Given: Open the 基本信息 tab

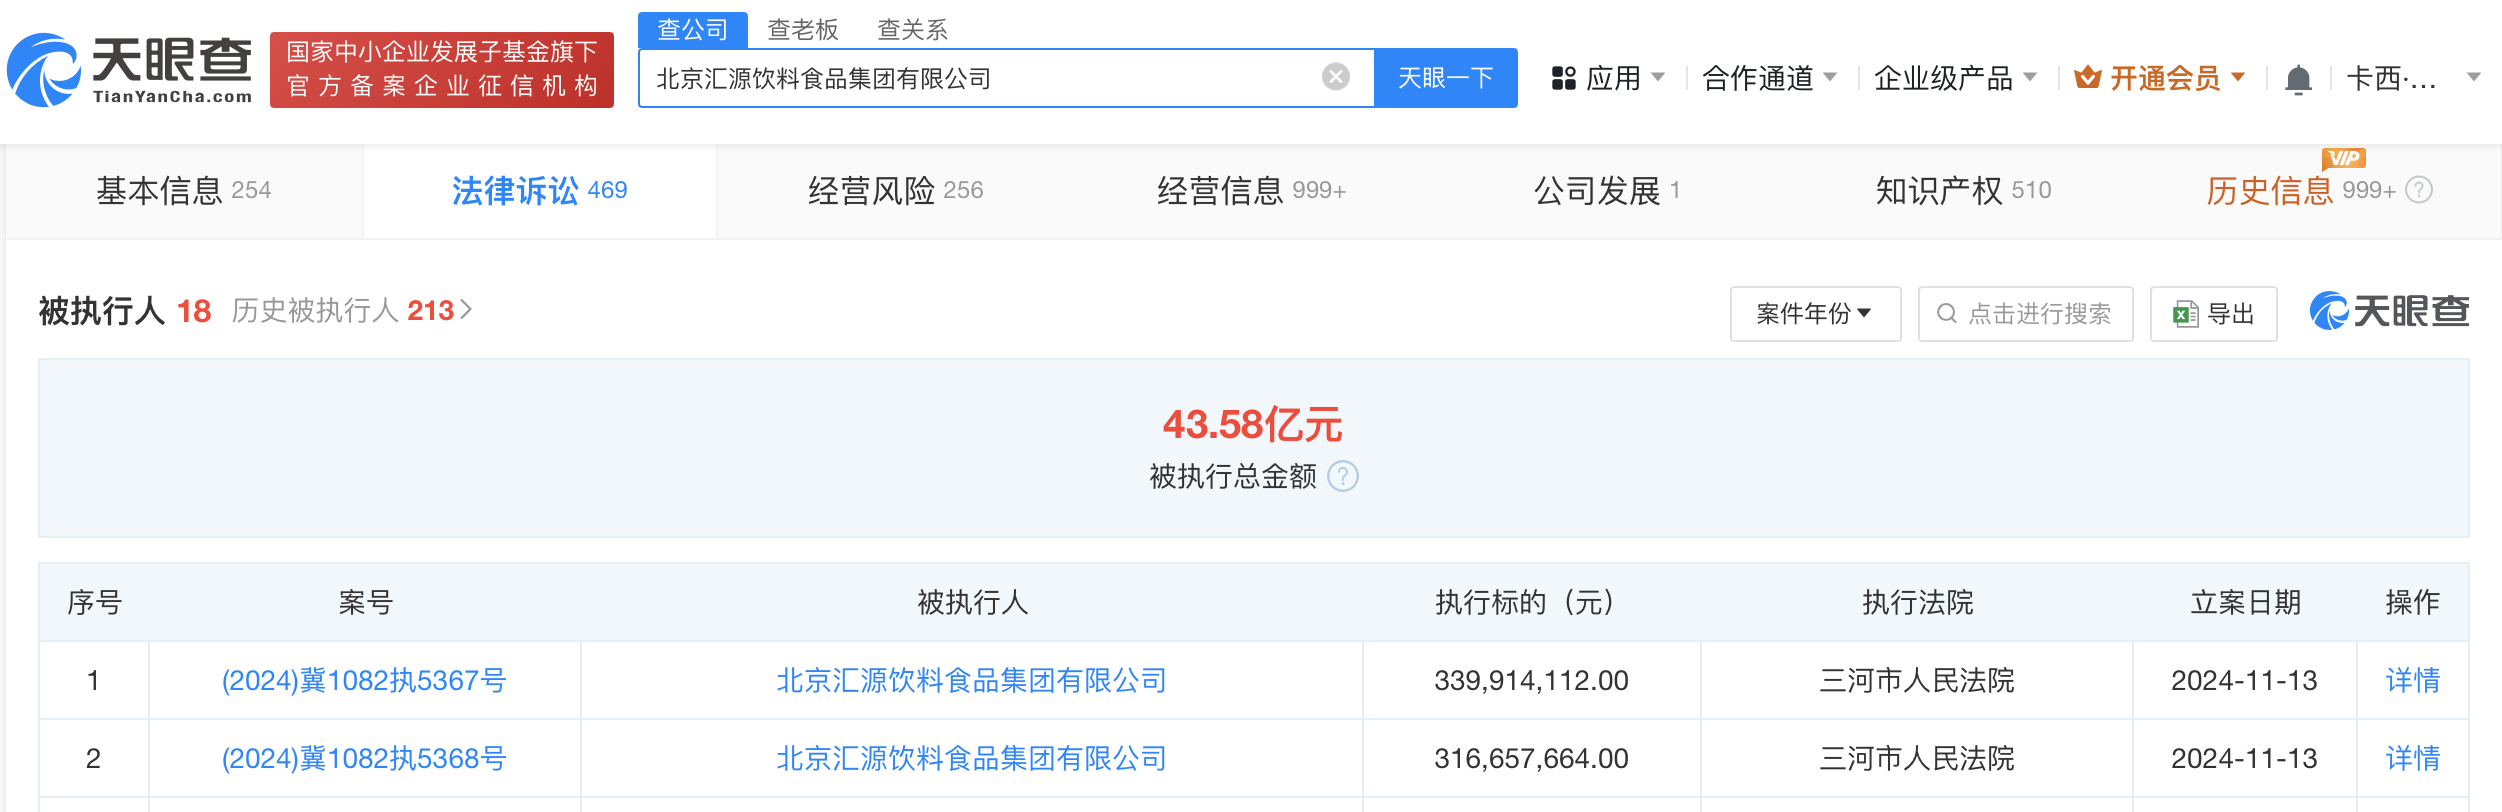Looking at the screenshot, I should (x=184, y=190).
